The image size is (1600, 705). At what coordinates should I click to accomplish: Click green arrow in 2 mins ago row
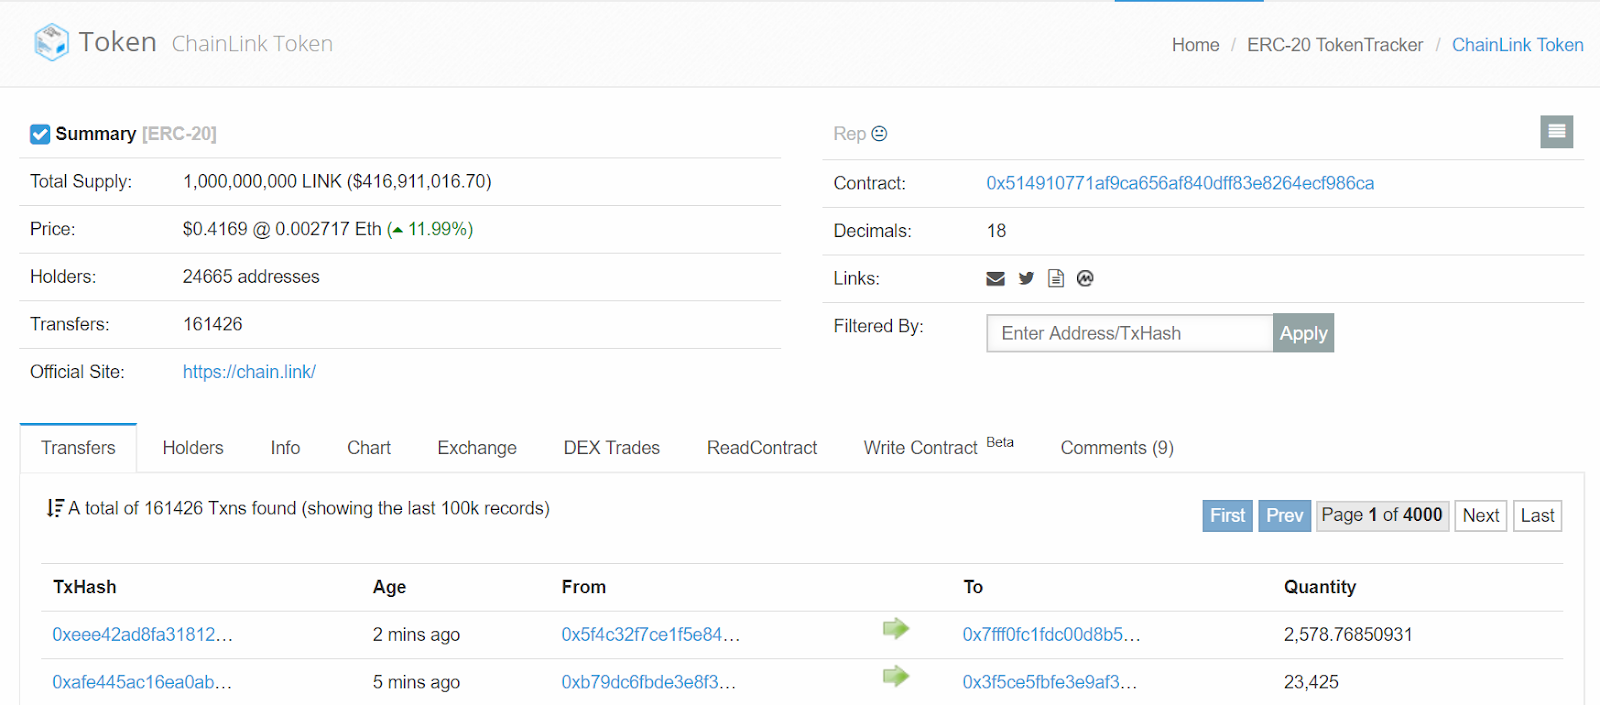pos(896,629)
